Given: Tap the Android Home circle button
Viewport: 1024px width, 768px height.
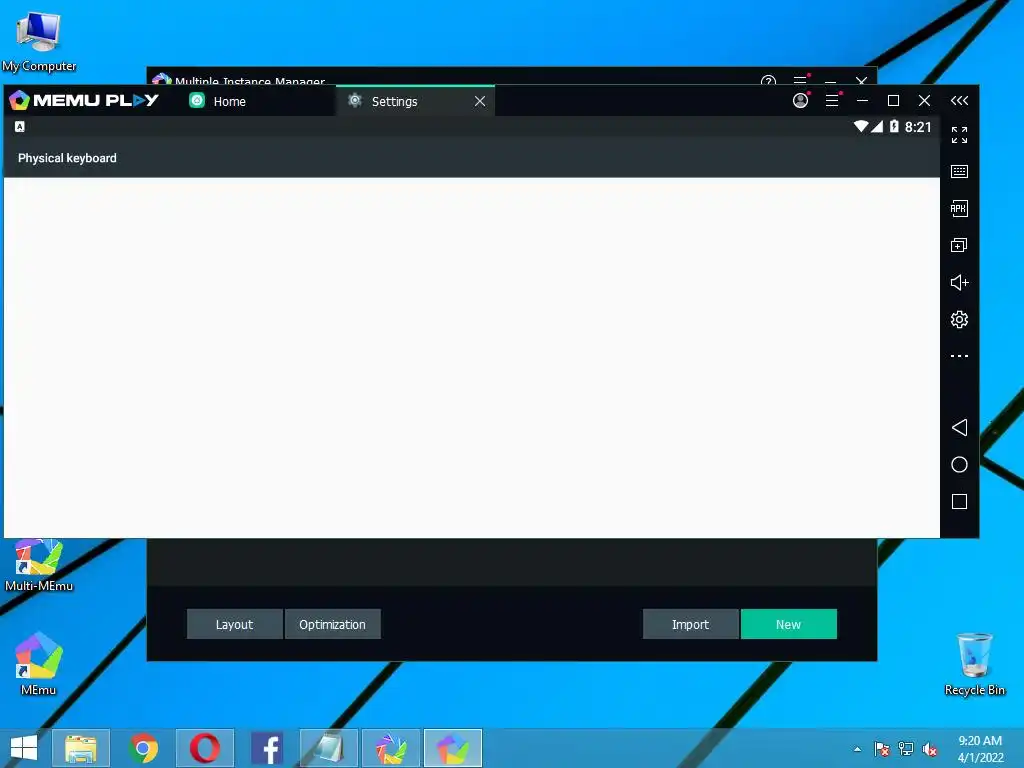Looking at the screenshot, I should click(959, 464).
